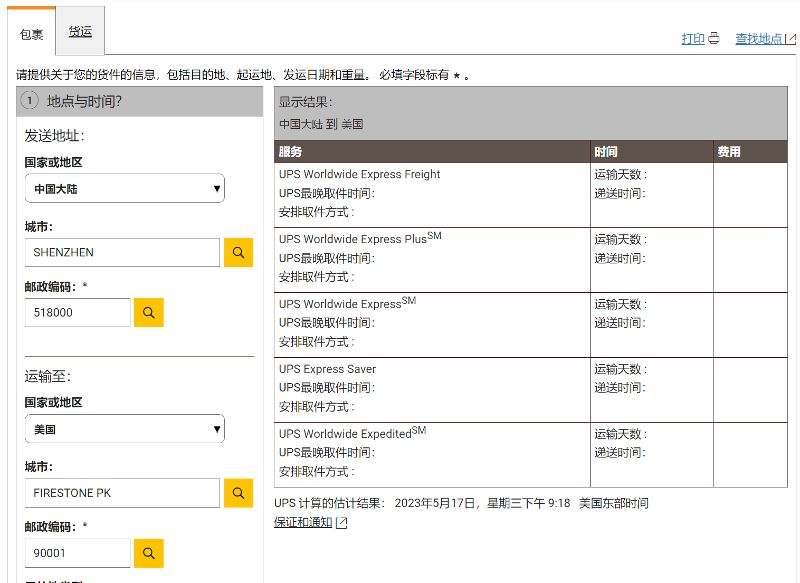Select the UPS Express Saver service name
The width and height of the screenshot is (800, 583).
[327, 369]
